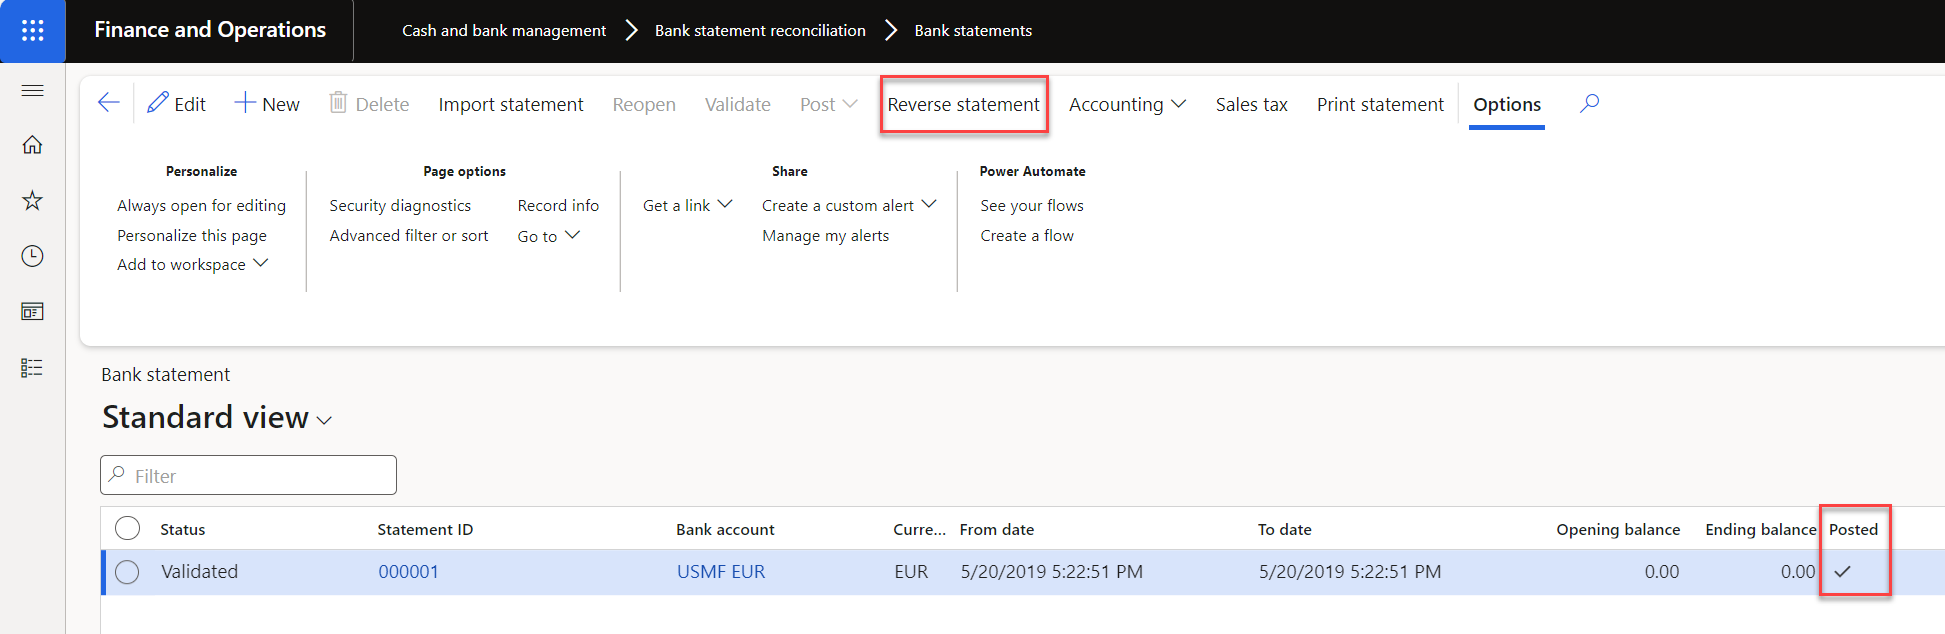This screenshot has width=1945, height=634.
Task: Click Create a flow
Action: click(1027, 236)
